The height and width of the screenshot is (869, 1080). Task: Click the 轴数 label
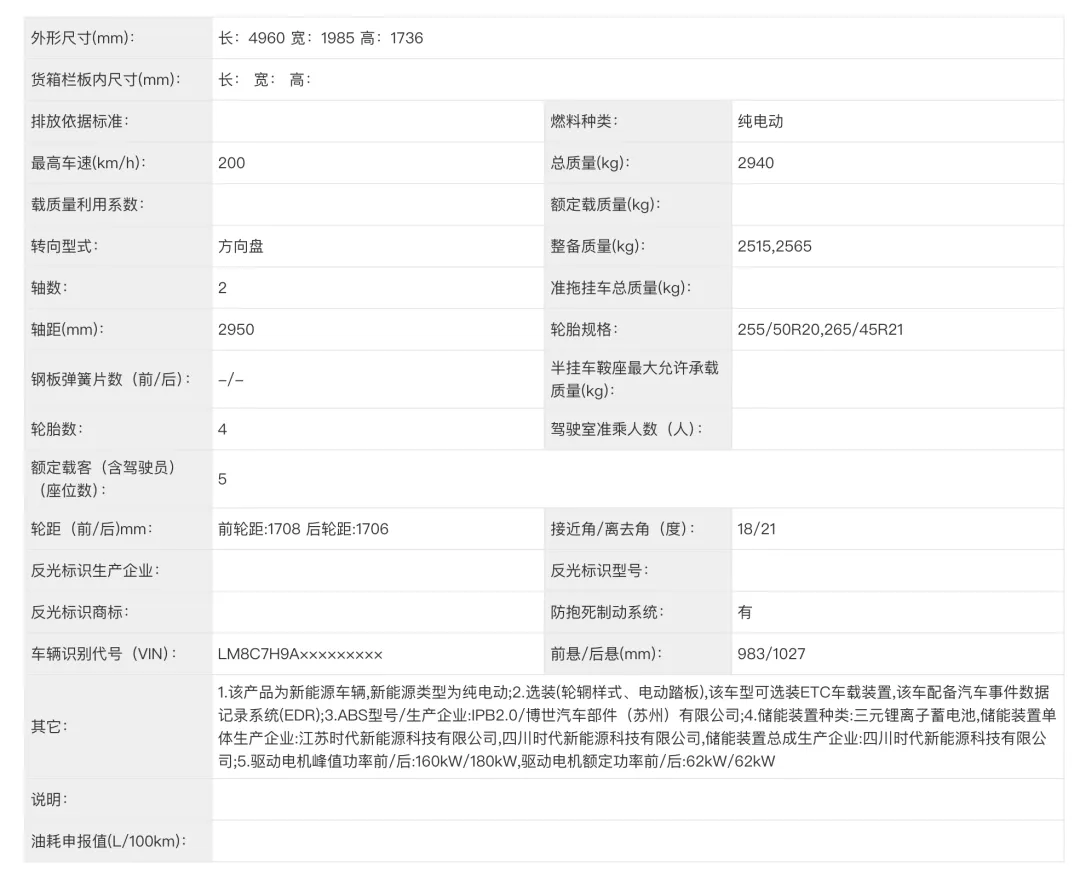(49, 288)
